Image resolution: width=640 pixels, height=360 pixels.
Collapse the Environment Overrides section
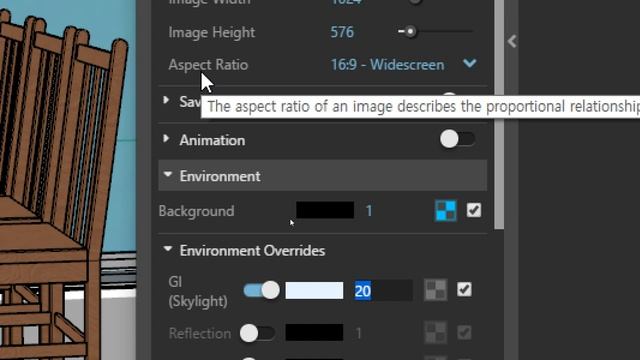tap(168, 249)
